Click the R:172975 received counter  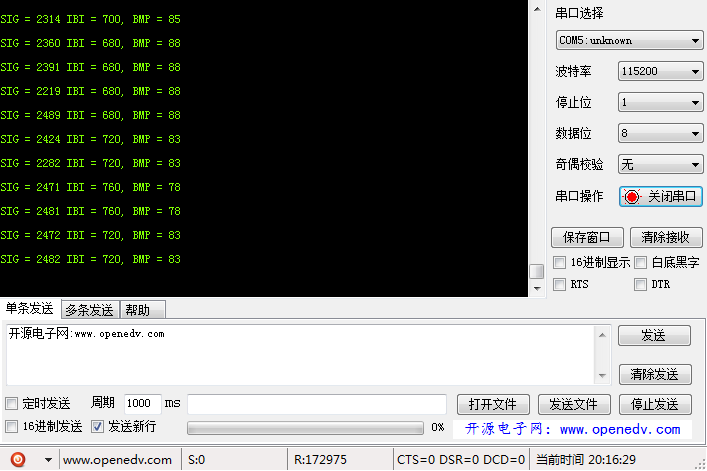(320, 460)
